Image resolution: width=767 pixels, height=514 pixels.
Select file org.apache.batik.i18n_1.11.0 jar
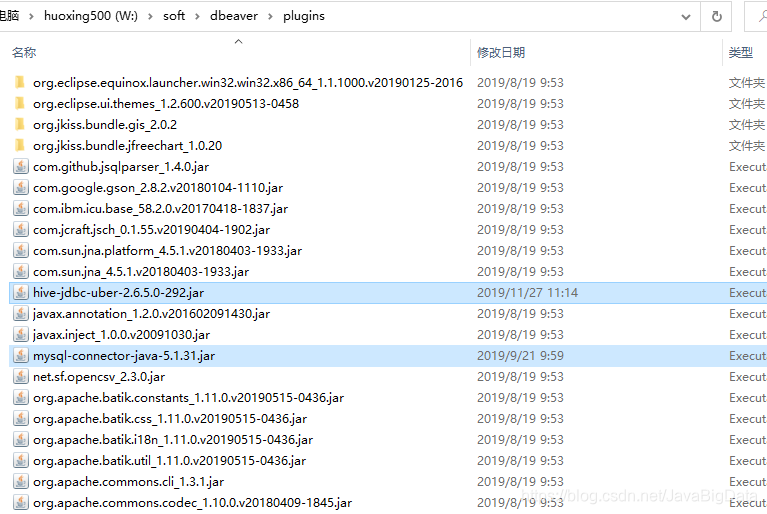point(173,440)
